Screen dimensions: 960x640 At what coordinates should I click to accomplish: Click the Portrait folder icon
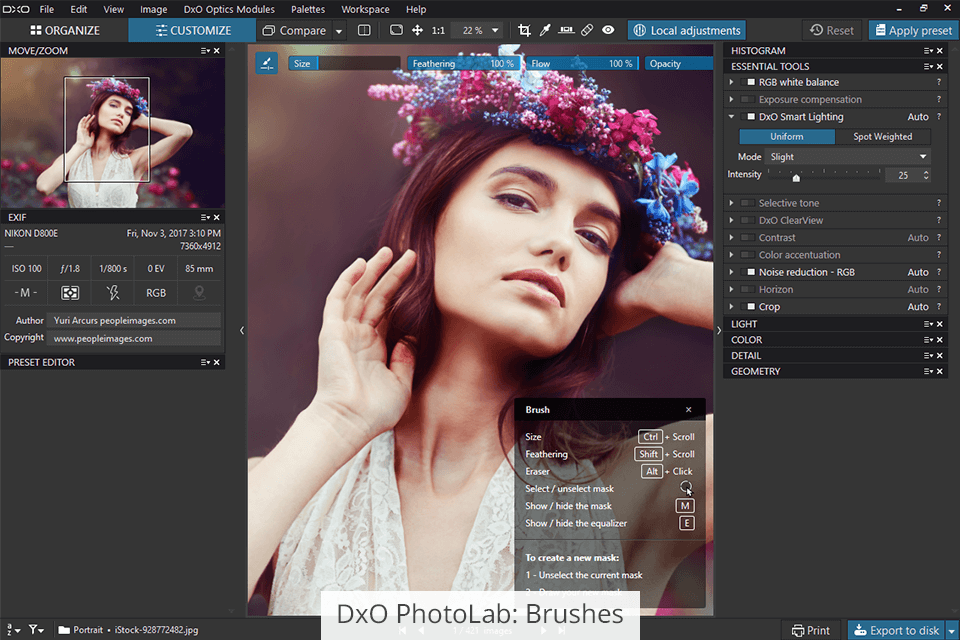coord(64,630)
